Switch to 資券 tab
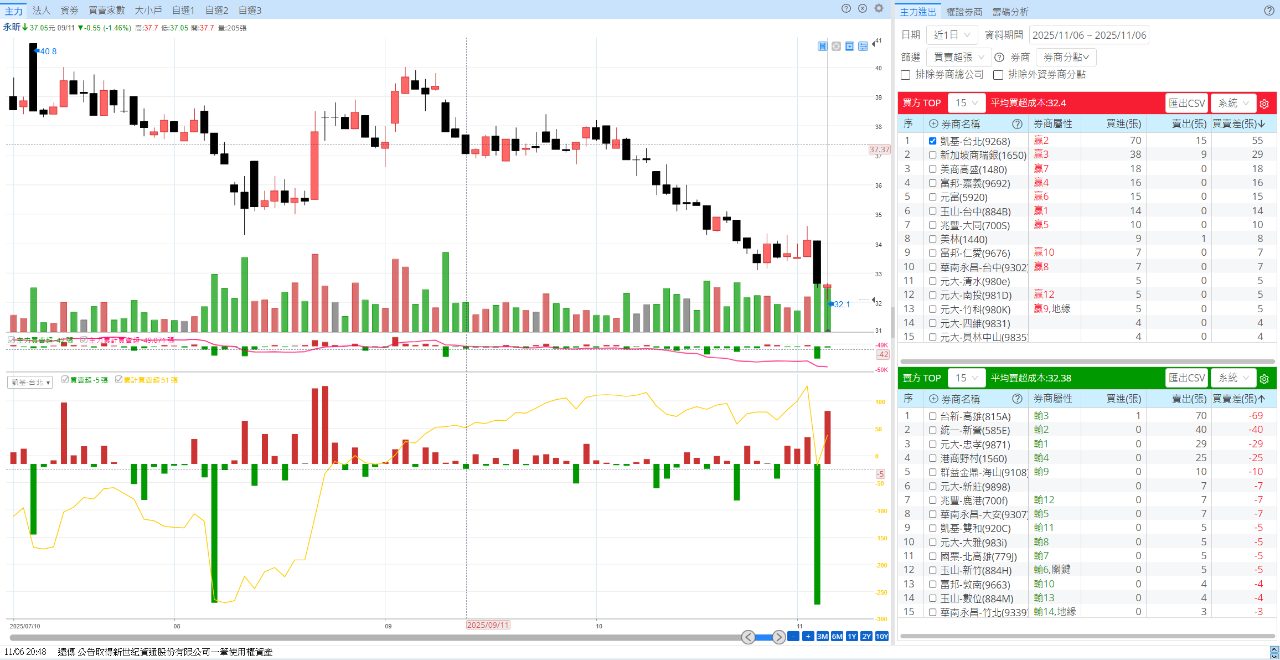1280x660 pixels. pos(70,9)
